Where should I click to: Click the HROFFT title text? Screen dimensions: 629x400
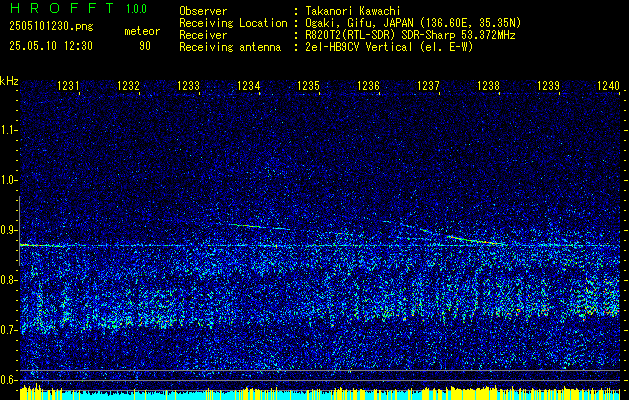61,8
